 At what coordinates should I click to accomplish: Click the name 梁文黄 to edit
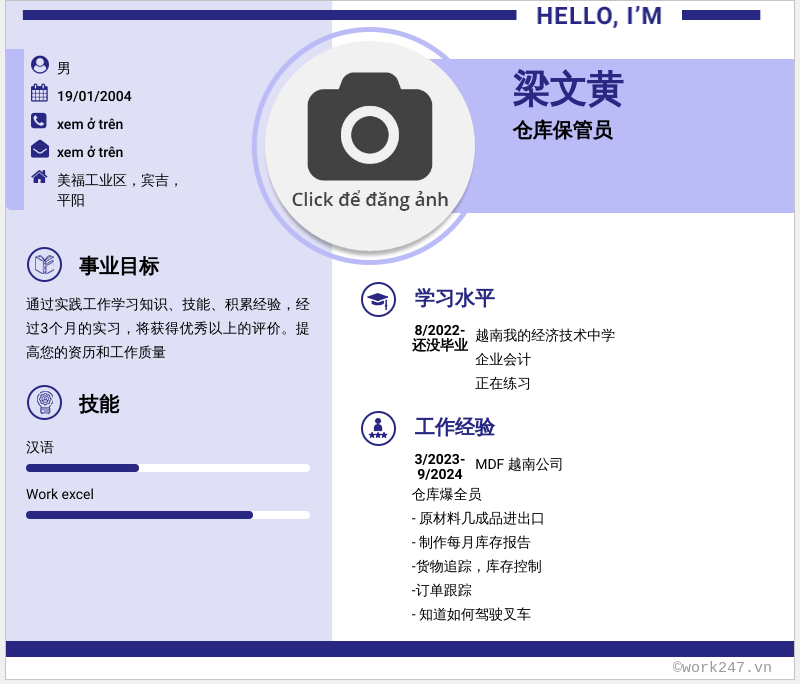click(567, 89)
